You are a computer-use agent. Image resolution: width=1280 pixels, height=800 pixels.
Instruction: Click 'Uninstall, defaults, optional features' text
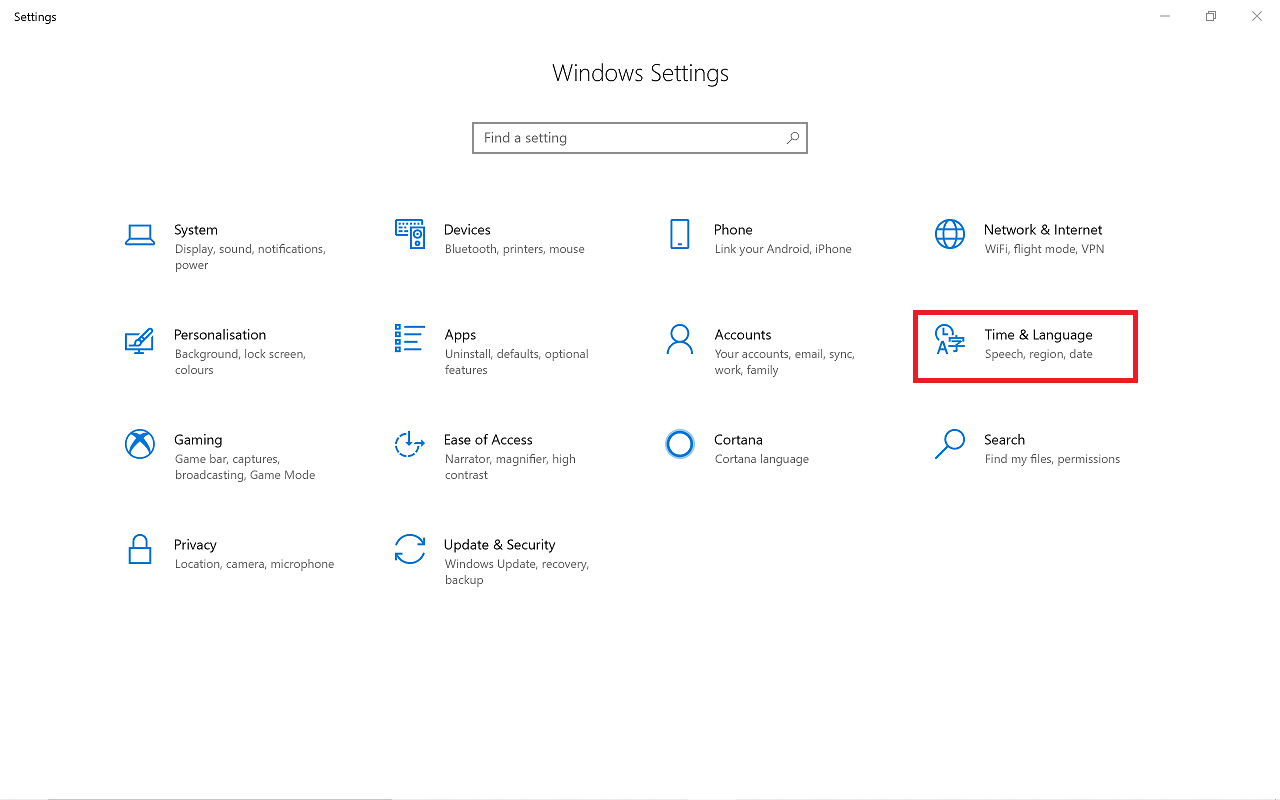(517, 362)
